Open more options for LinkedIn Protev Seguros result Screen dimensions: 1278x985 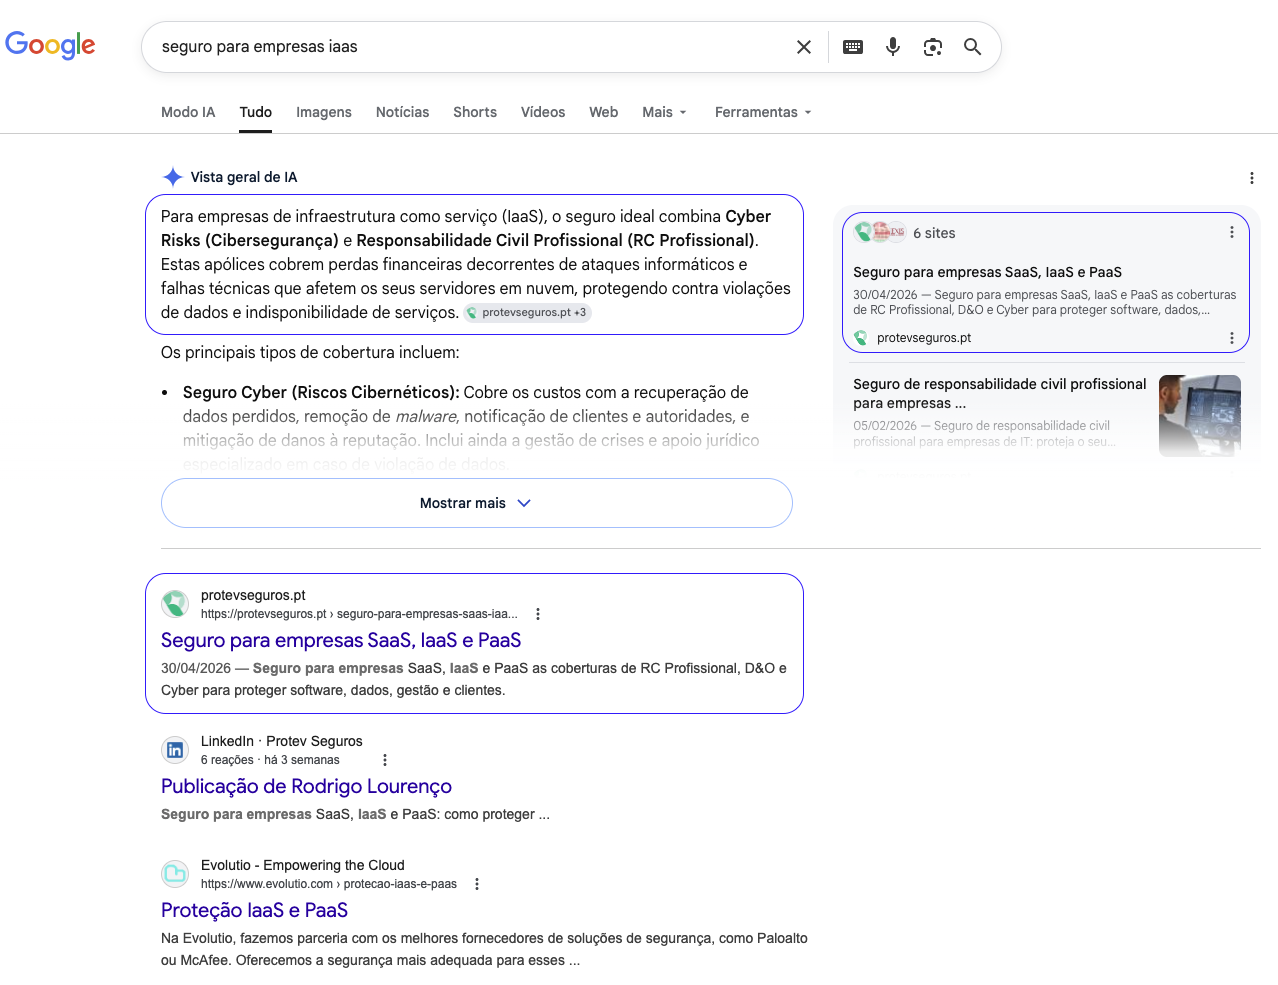coord(385,760)
